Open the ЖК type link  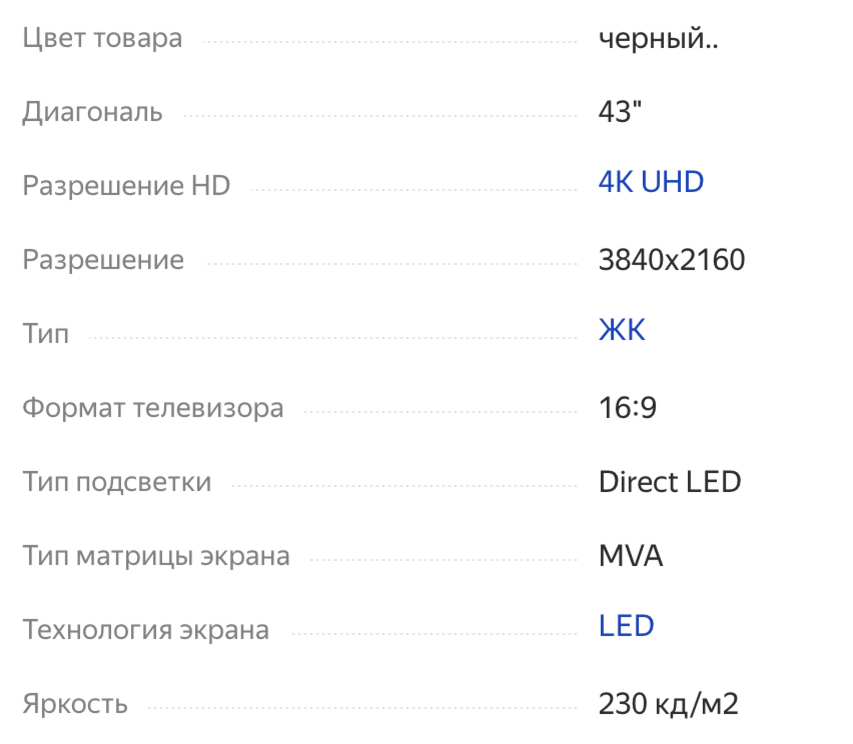click(622, 330)
